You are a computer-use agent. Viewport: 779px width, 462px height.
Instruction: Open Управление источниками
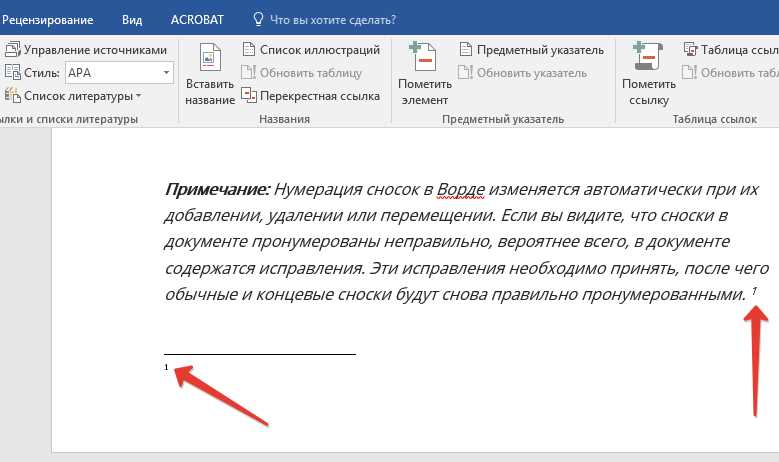[x=95, y=50]
